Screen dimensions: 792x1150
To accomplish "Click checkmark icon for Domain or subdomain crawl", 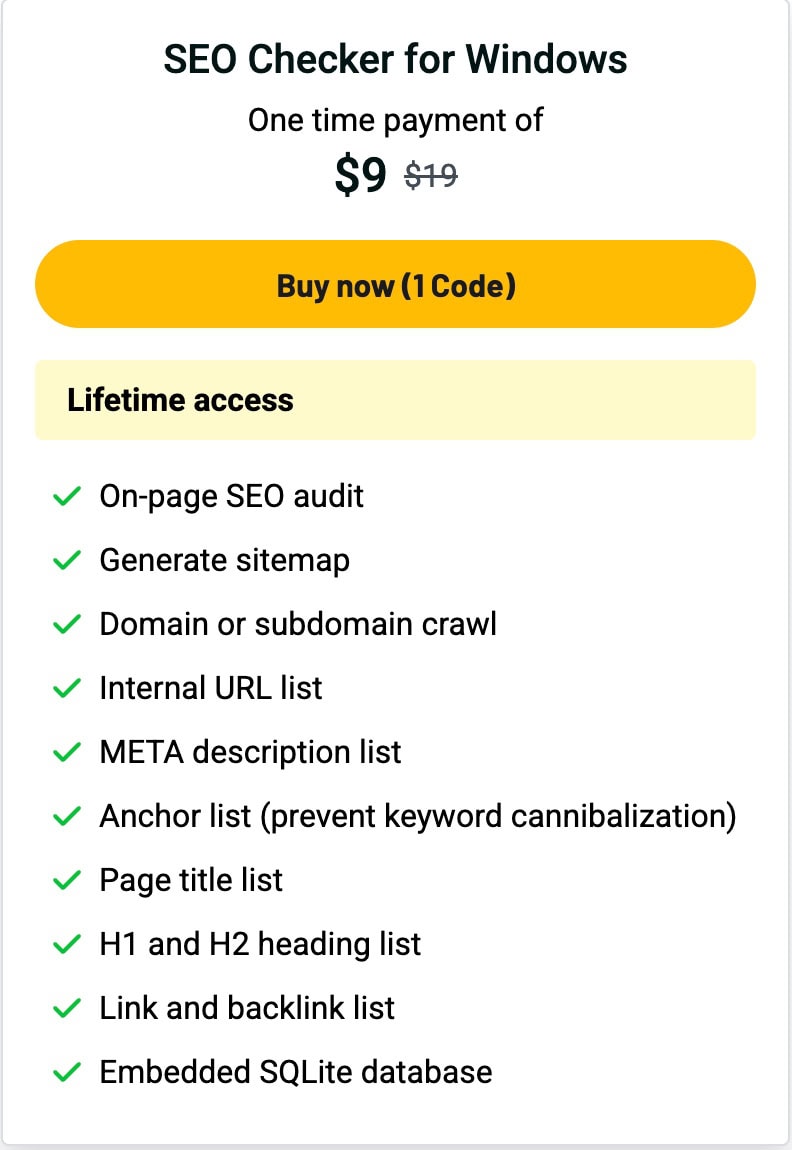I will click(x=66, y=624).
